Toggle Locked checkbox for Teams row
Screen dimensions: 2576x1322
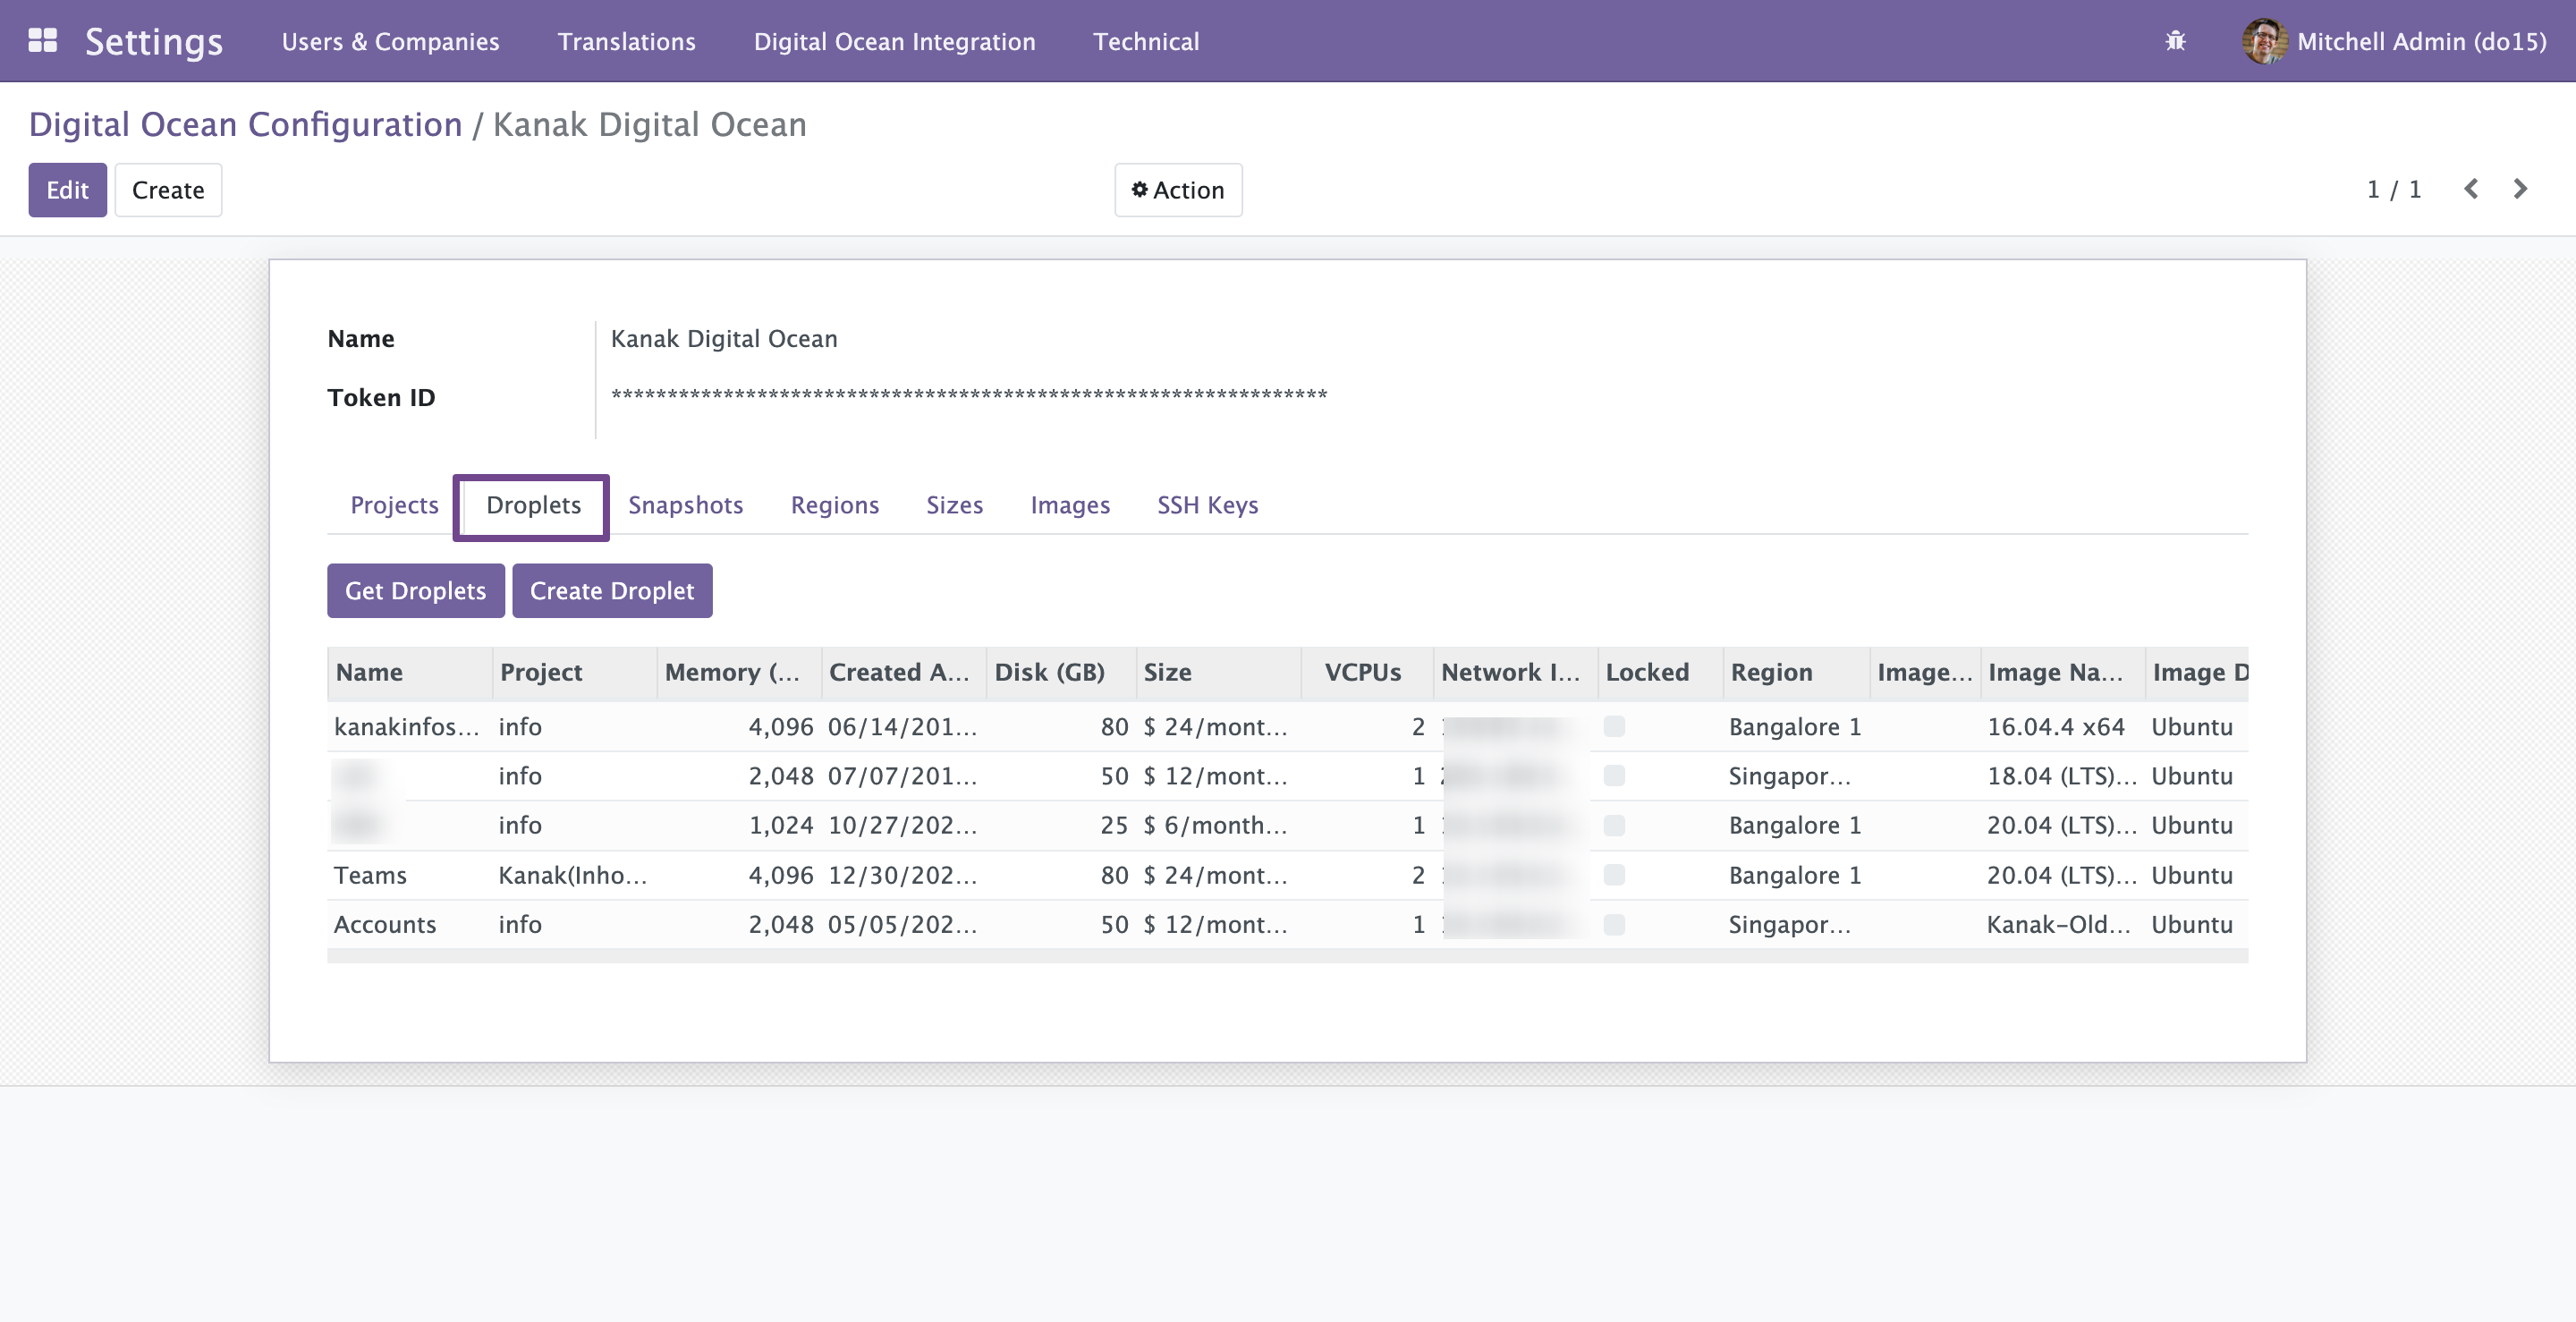coord(1614,875)
